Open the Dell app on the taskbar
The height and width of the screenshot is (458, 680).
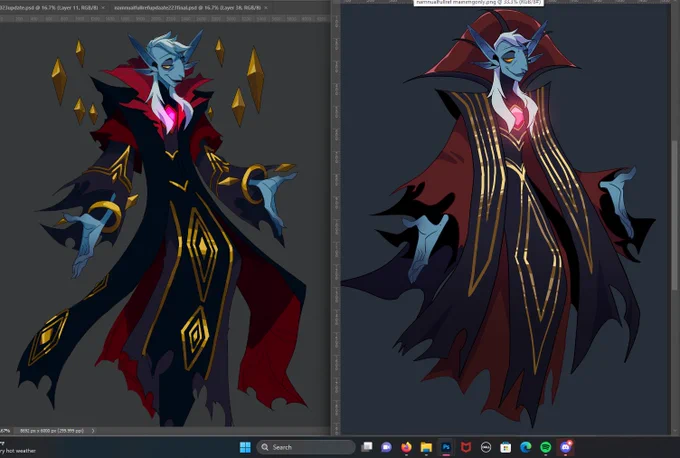coord(486,447)
